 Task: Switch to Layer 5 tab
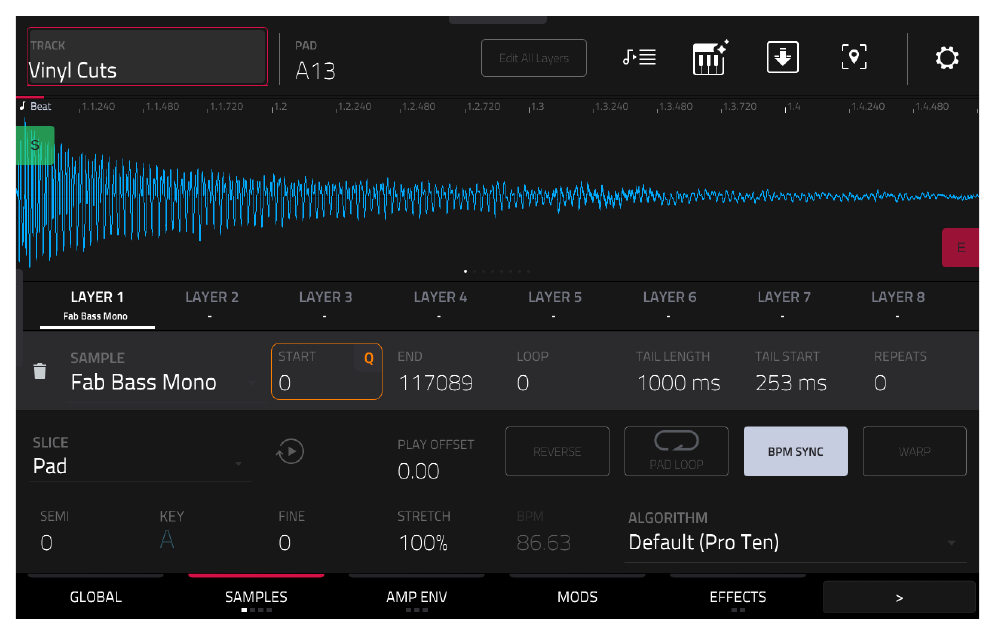555,306
